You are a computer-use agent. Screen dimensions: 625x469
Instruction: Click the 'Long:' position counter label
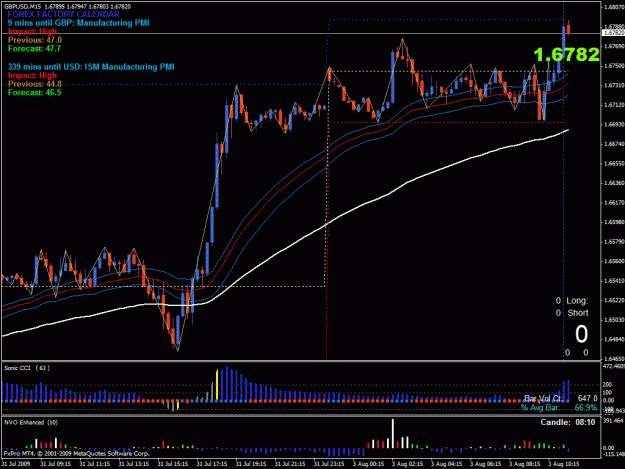577,301
